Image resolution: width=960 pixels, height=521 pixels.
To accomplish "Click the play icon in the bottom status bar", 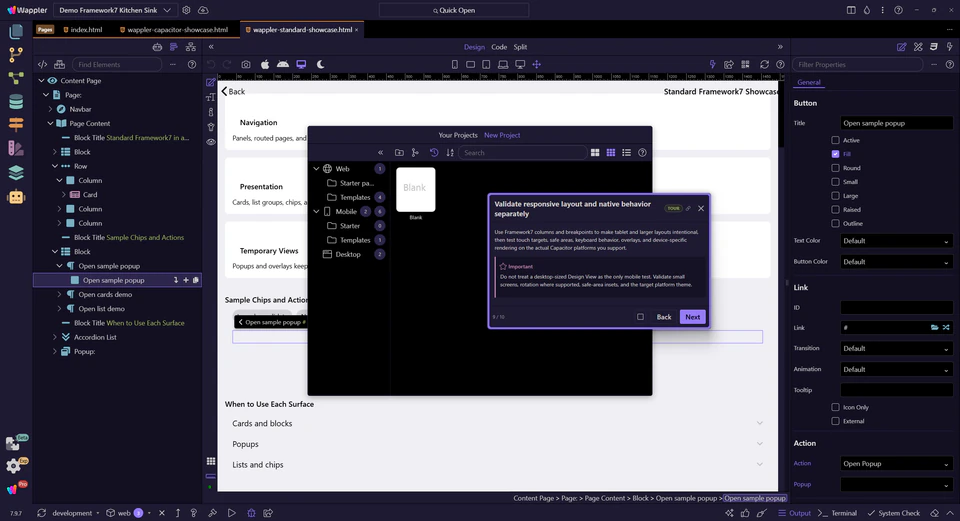I will [x=231, y=513].
